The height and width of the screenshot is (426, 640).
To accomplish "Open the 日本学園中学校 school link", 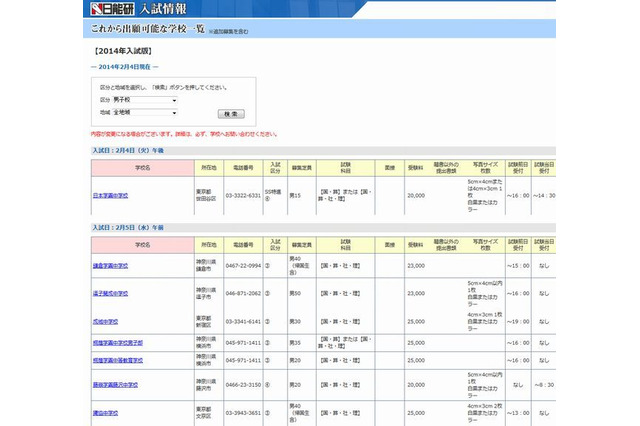I will 110,195.
